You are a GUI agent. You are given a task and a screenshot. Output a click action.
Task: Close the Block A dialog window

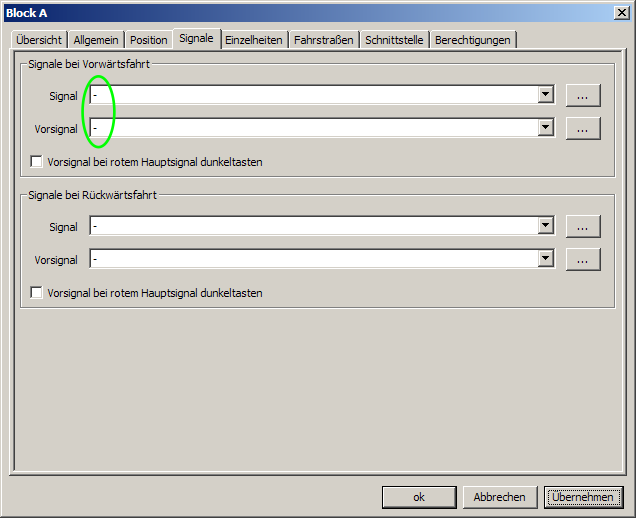point(621,12)
